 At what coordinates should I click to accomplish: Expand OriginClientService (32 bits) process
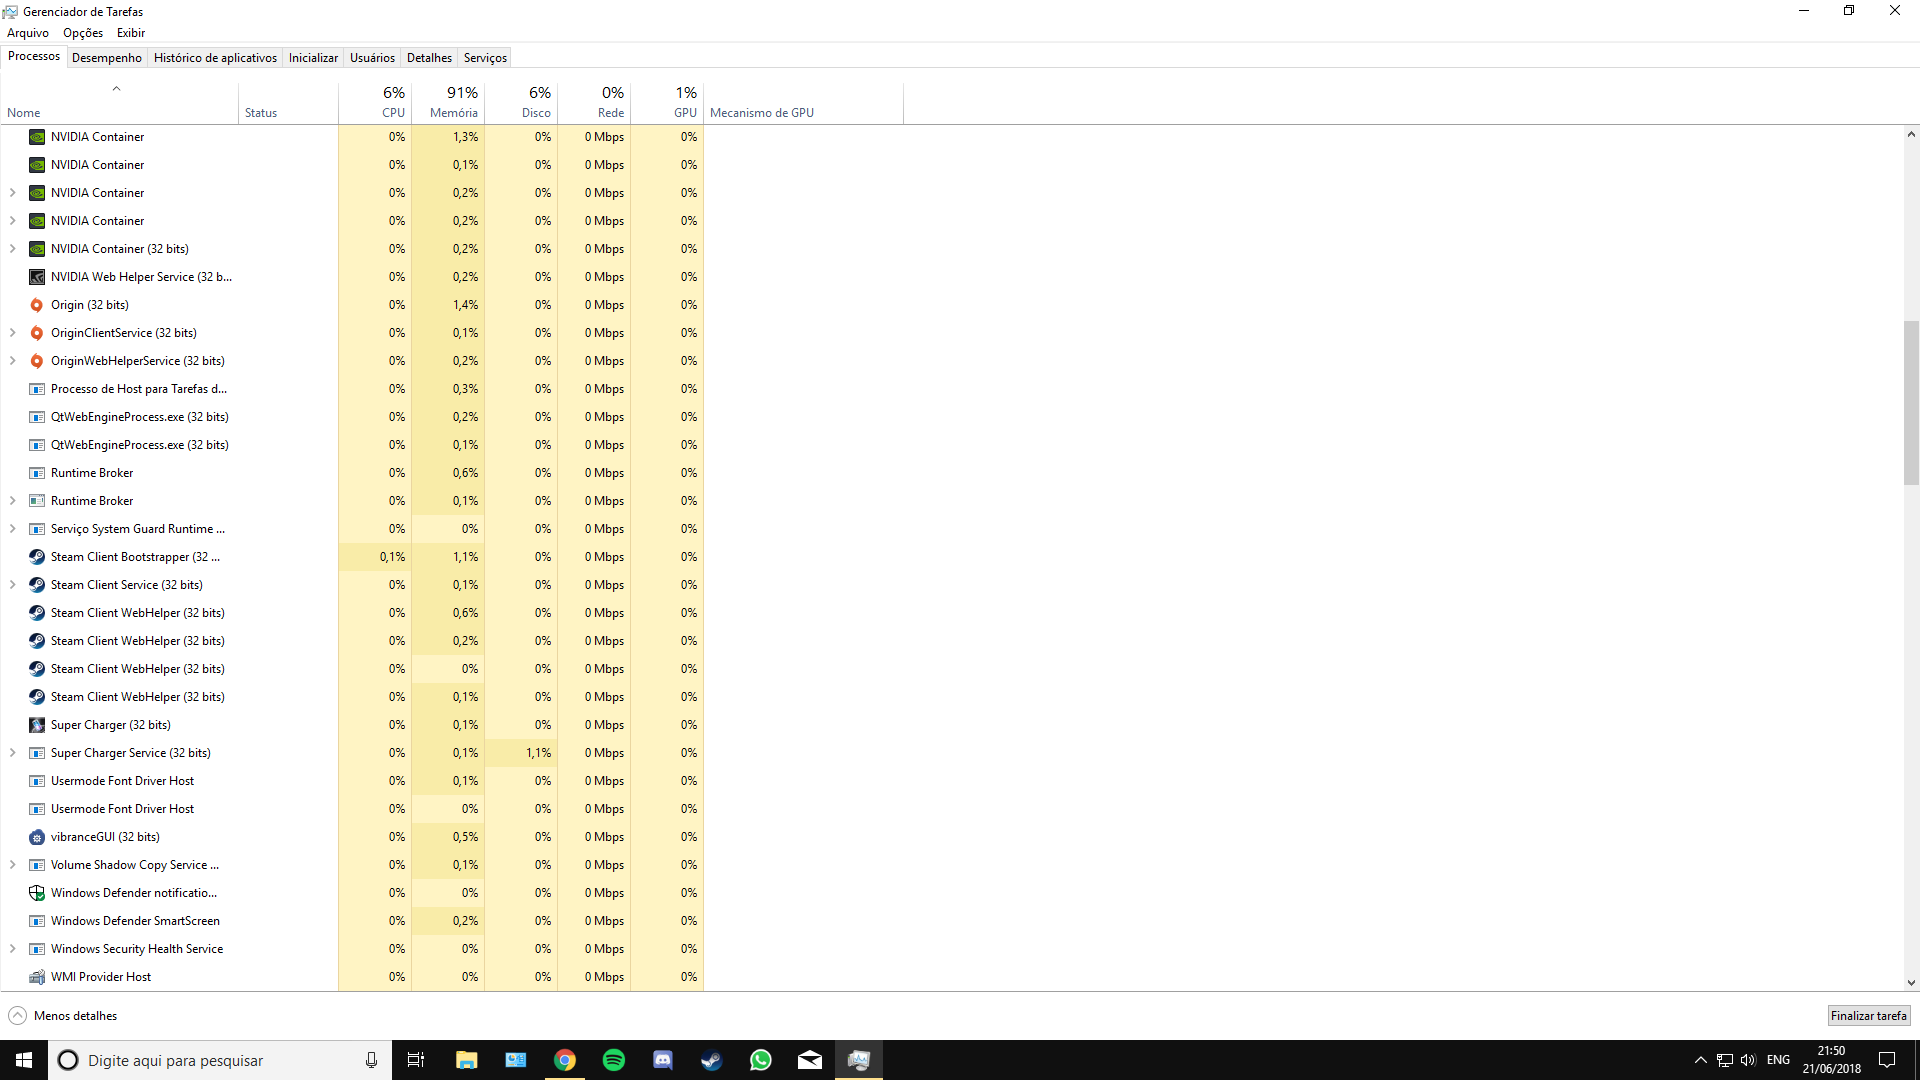(x=13, y=333)
